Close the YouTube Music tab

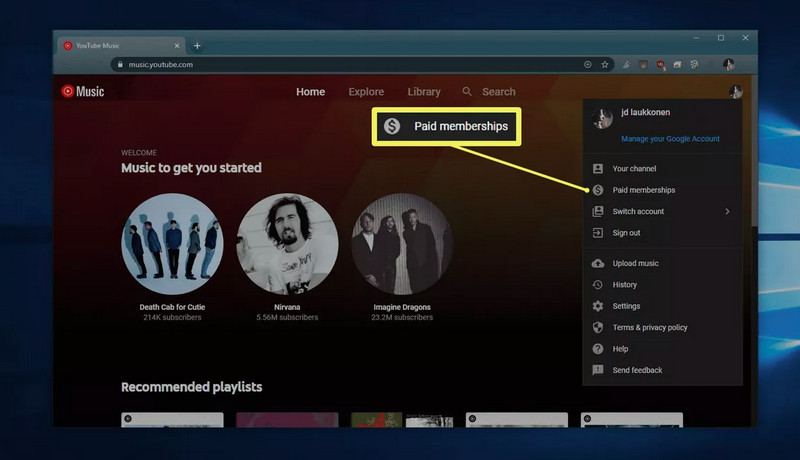point(177,45)
